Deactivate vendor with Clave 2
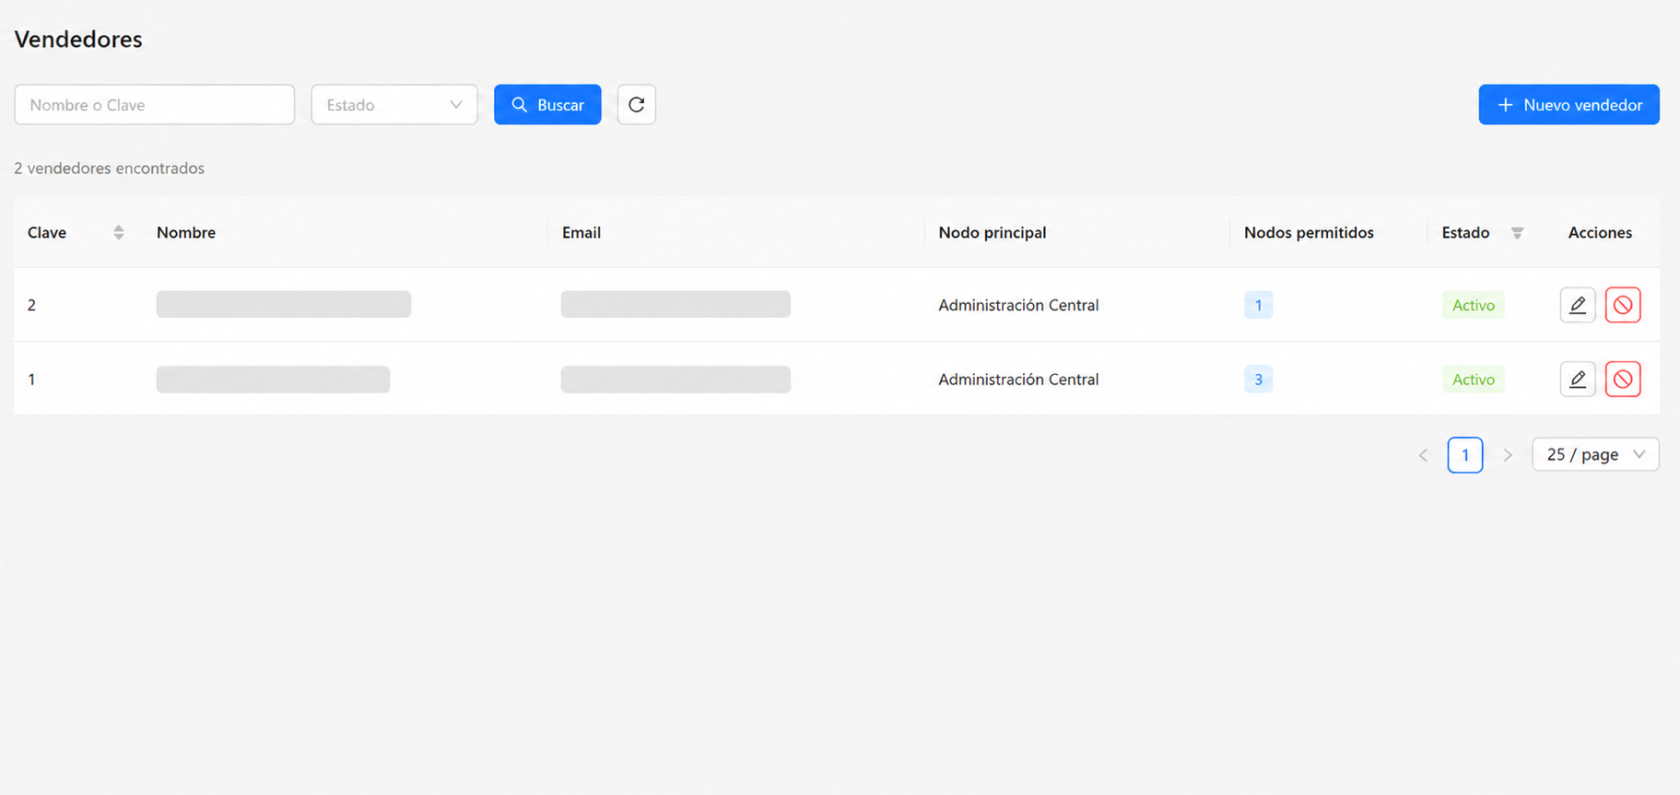Viewport: 1680px width, 795px height. (1623, 305)
